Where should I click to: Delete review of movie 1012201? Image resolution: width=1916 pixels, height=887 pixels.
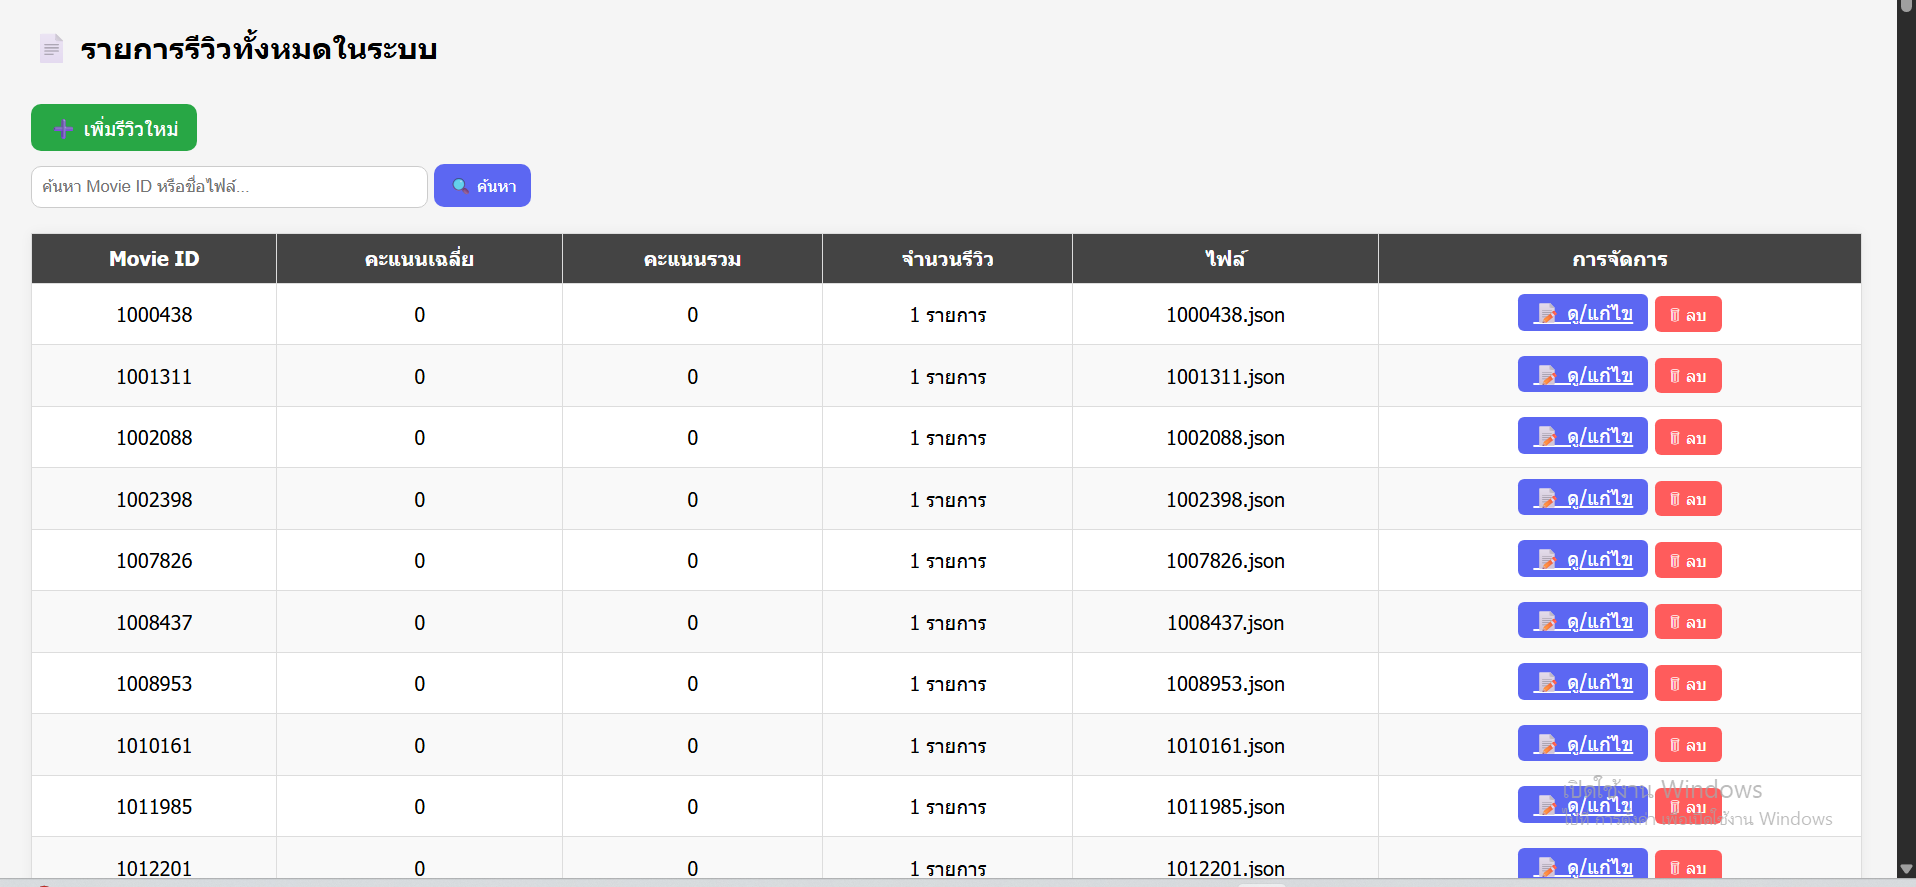click(x=1688, y=865)
